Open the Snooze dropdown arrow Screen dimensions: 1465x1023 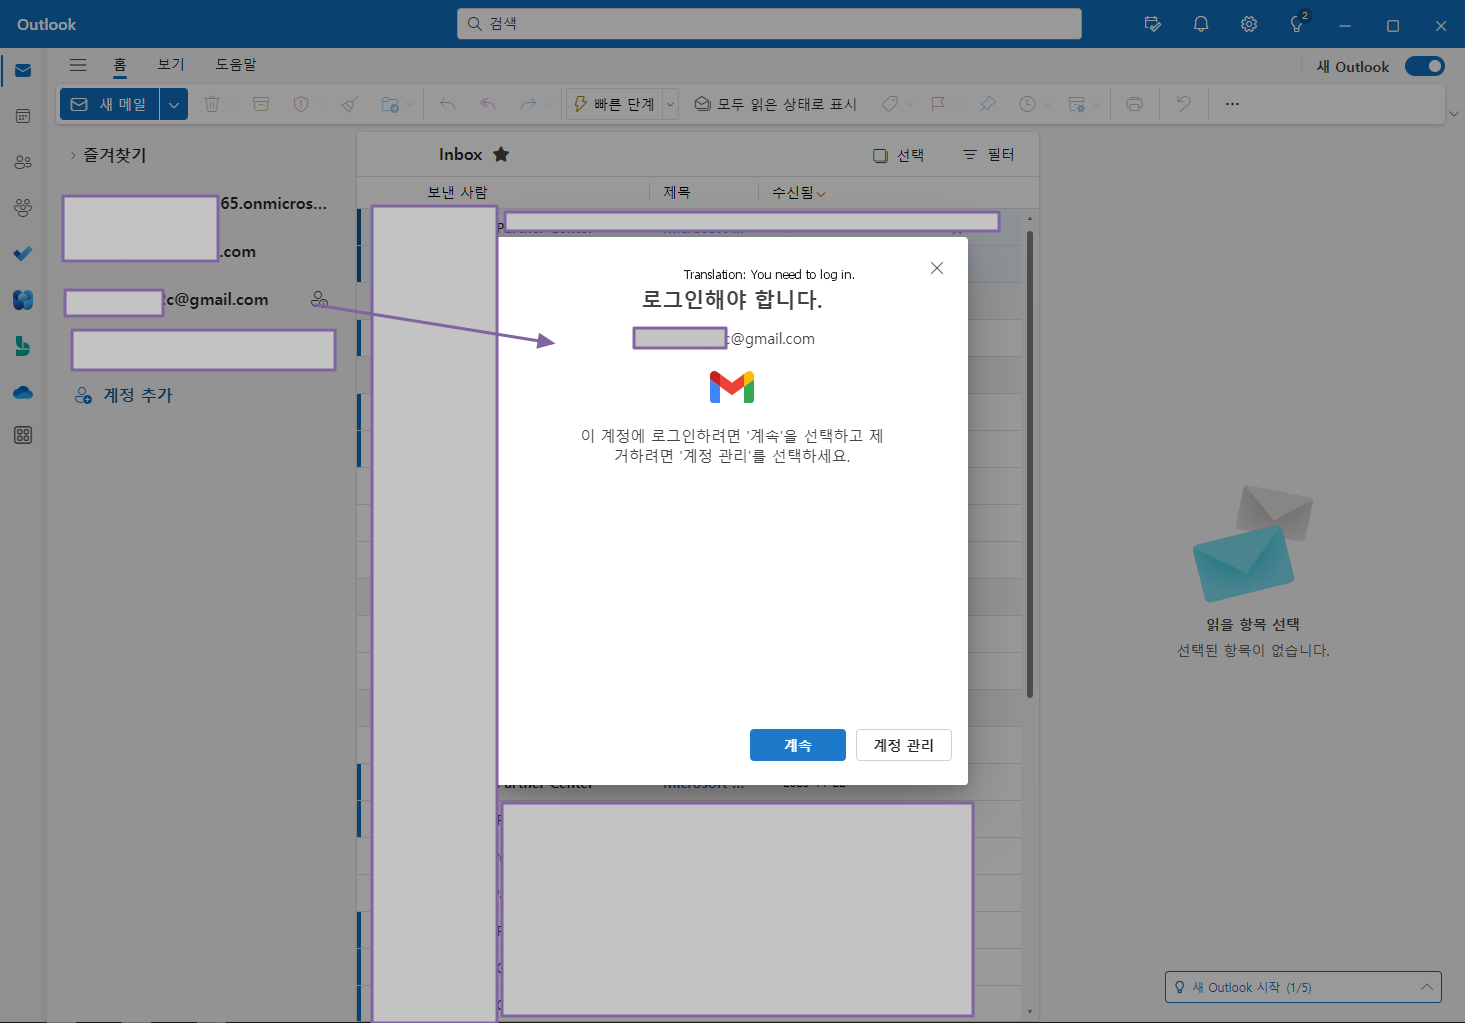pyautogui.click(x=1047, y=104)
